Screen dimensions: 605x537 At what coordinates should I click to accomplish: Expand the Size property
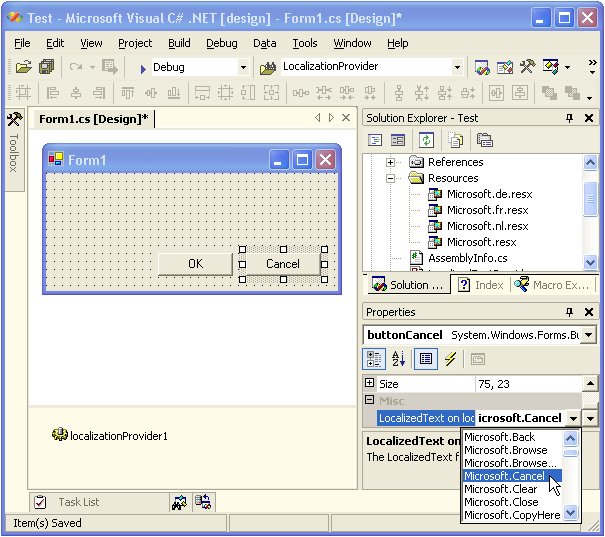[x=369, y=383]
